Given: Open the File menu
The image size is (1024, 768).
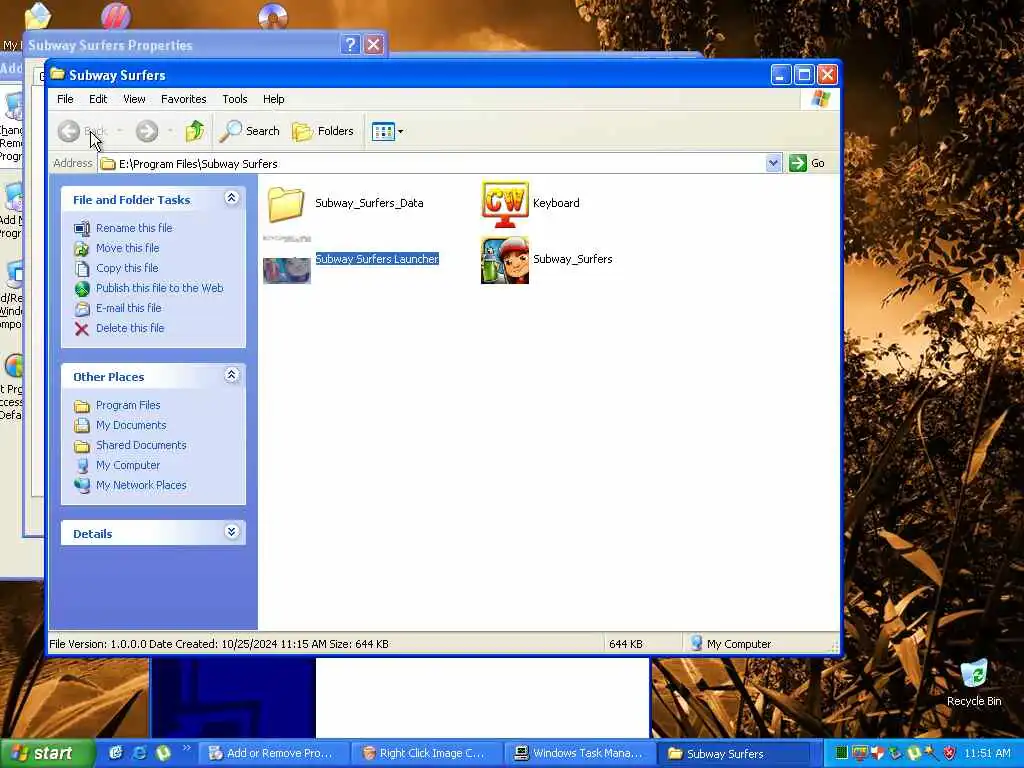Looking at the screenshot, I should tap(65, 99).
